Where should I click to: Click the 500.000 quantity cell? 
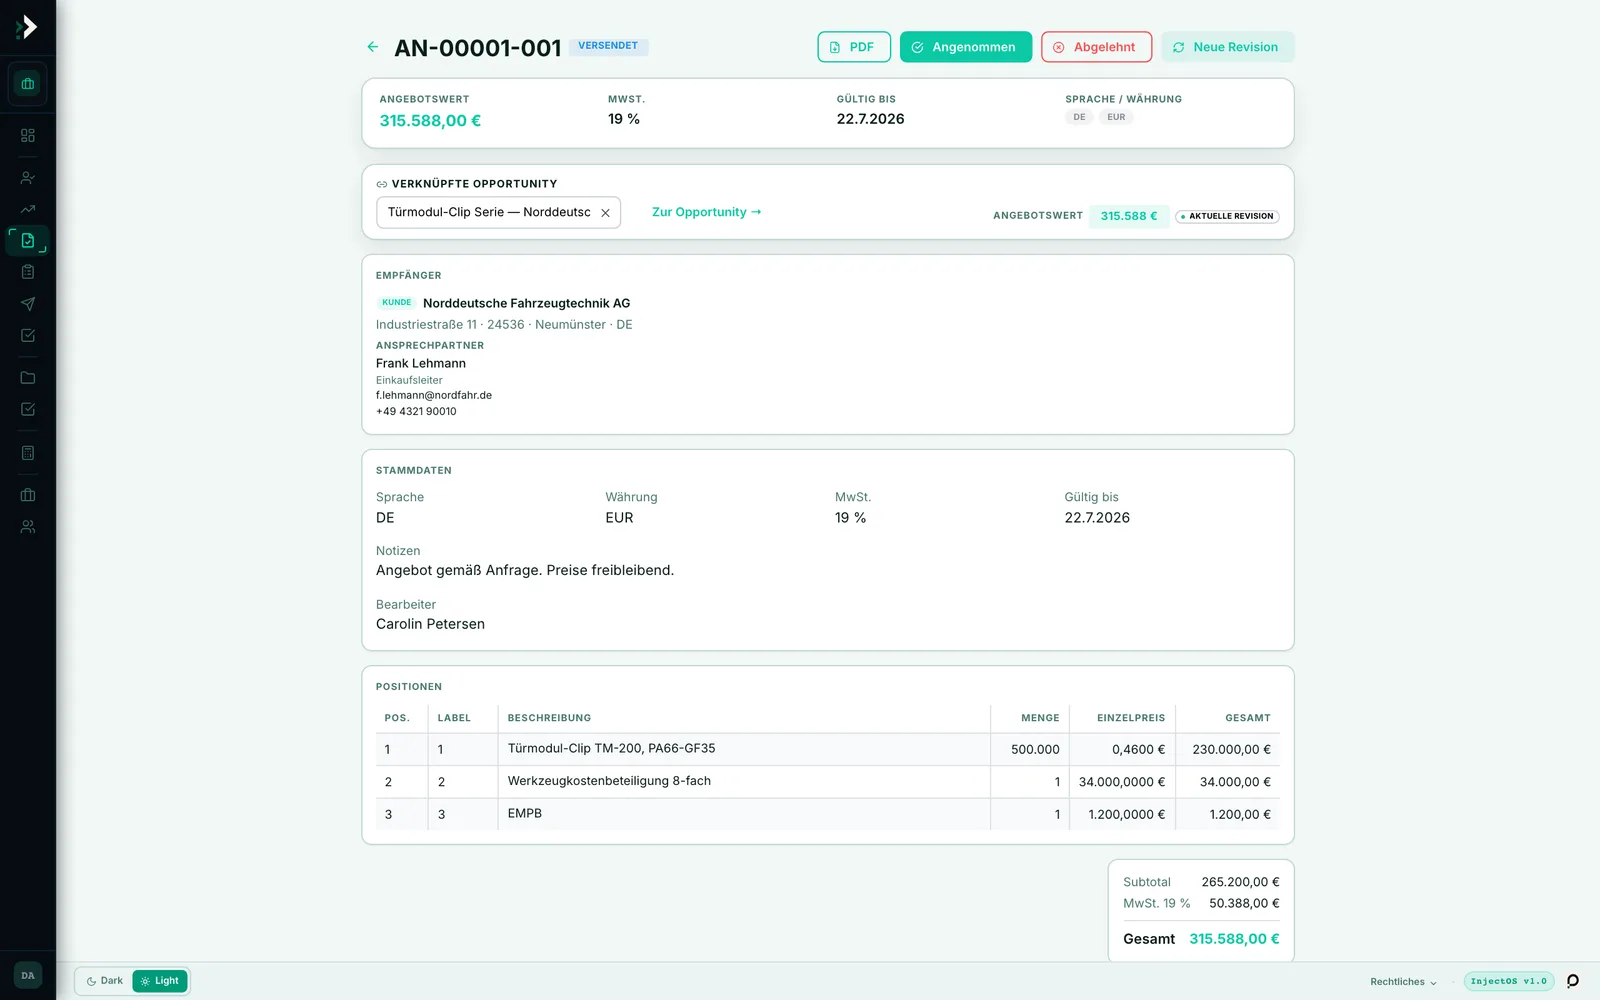pyautogui.click(x=1030, y=749)
